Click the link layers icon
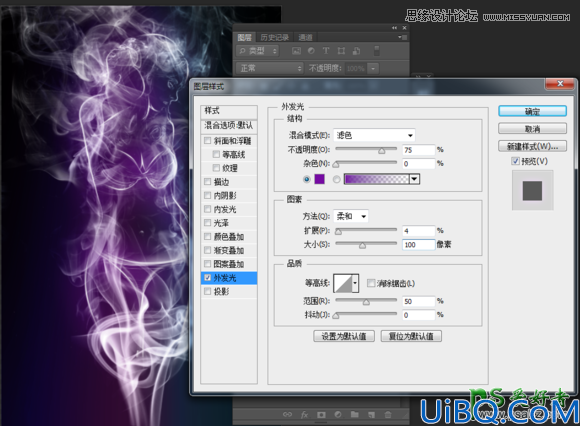580x426 pixels. pos(287,415)
